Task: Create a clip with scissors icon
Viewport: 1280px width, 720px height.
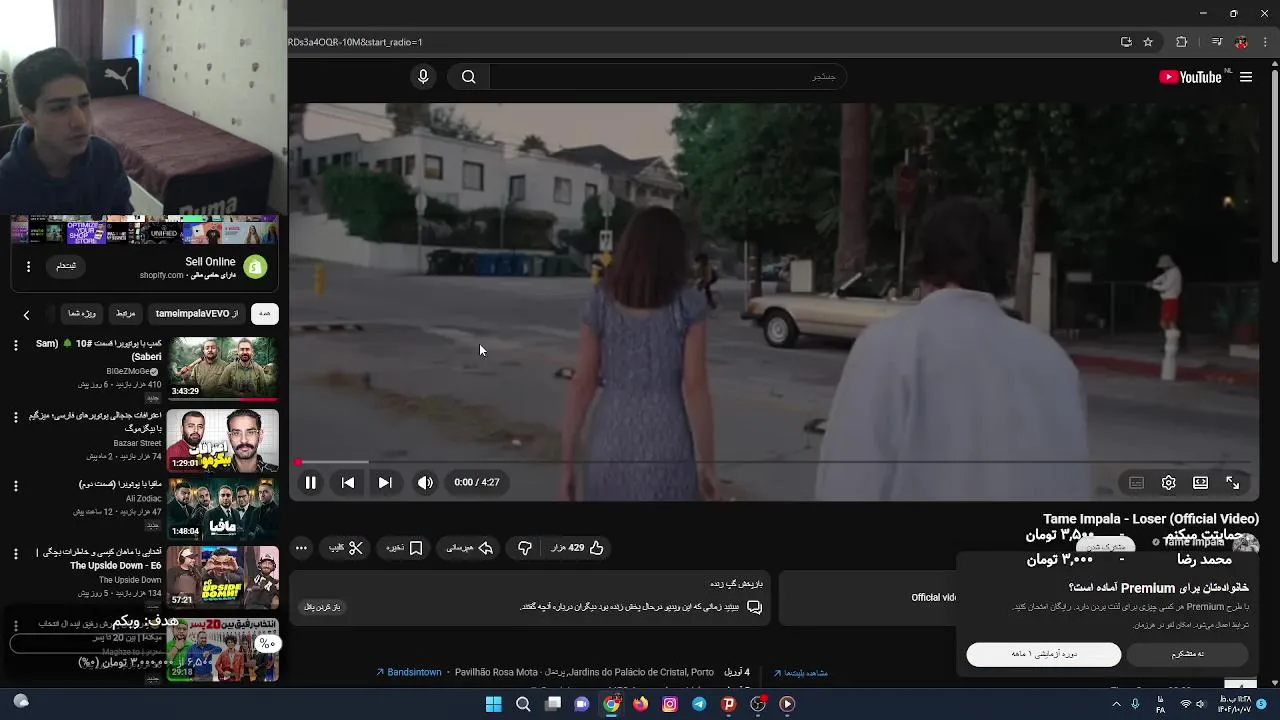Action: click(346, 548)
